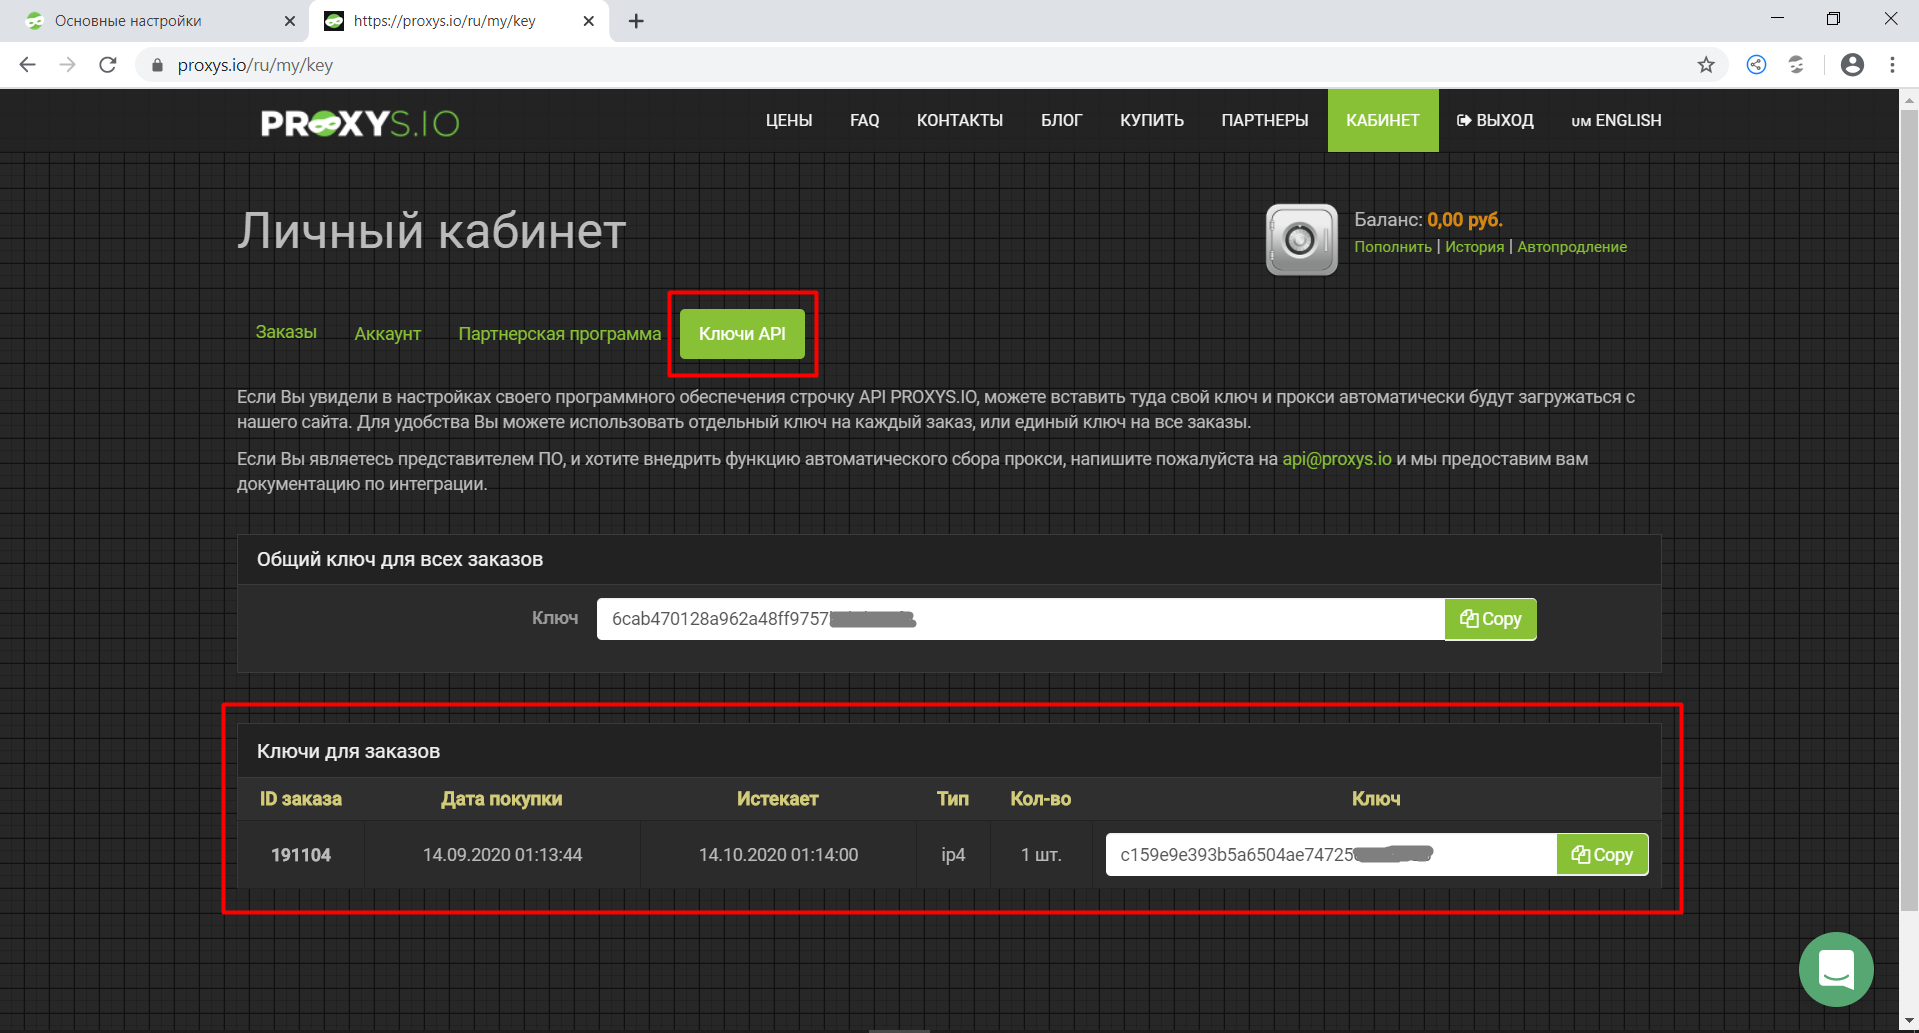The image size is (1919, 1033).
Task: Click the site lock icon in address bar
Action: point(157,64)
